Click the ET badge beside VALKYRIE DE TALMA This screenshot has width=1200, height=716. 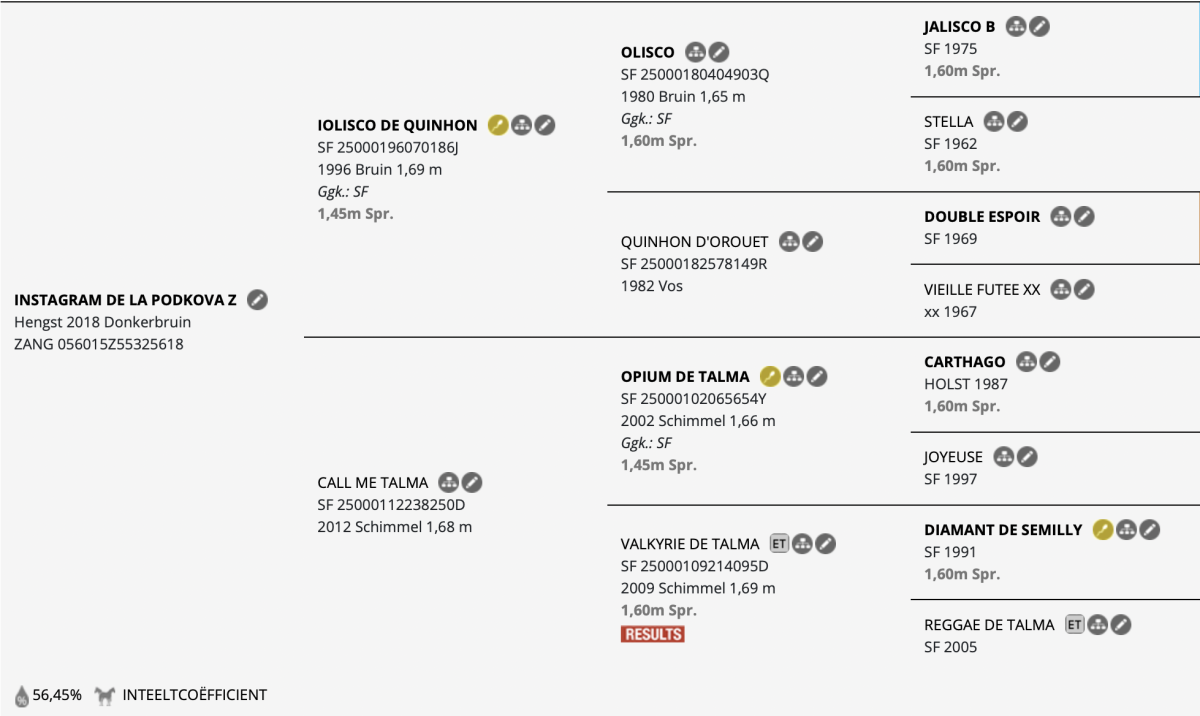pyautogui.click(x=779, y=544)
